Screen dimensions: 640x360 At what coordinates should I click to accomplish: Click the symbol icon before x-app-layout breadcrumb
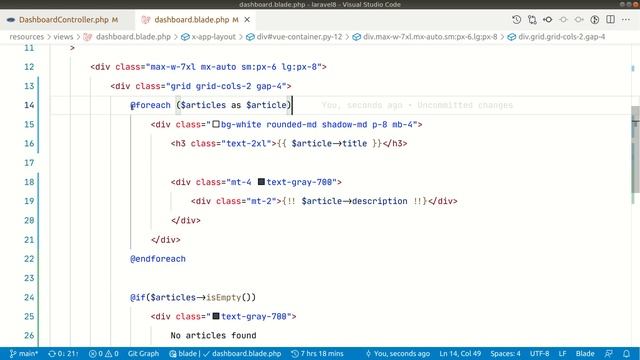(x=185, y=37)
